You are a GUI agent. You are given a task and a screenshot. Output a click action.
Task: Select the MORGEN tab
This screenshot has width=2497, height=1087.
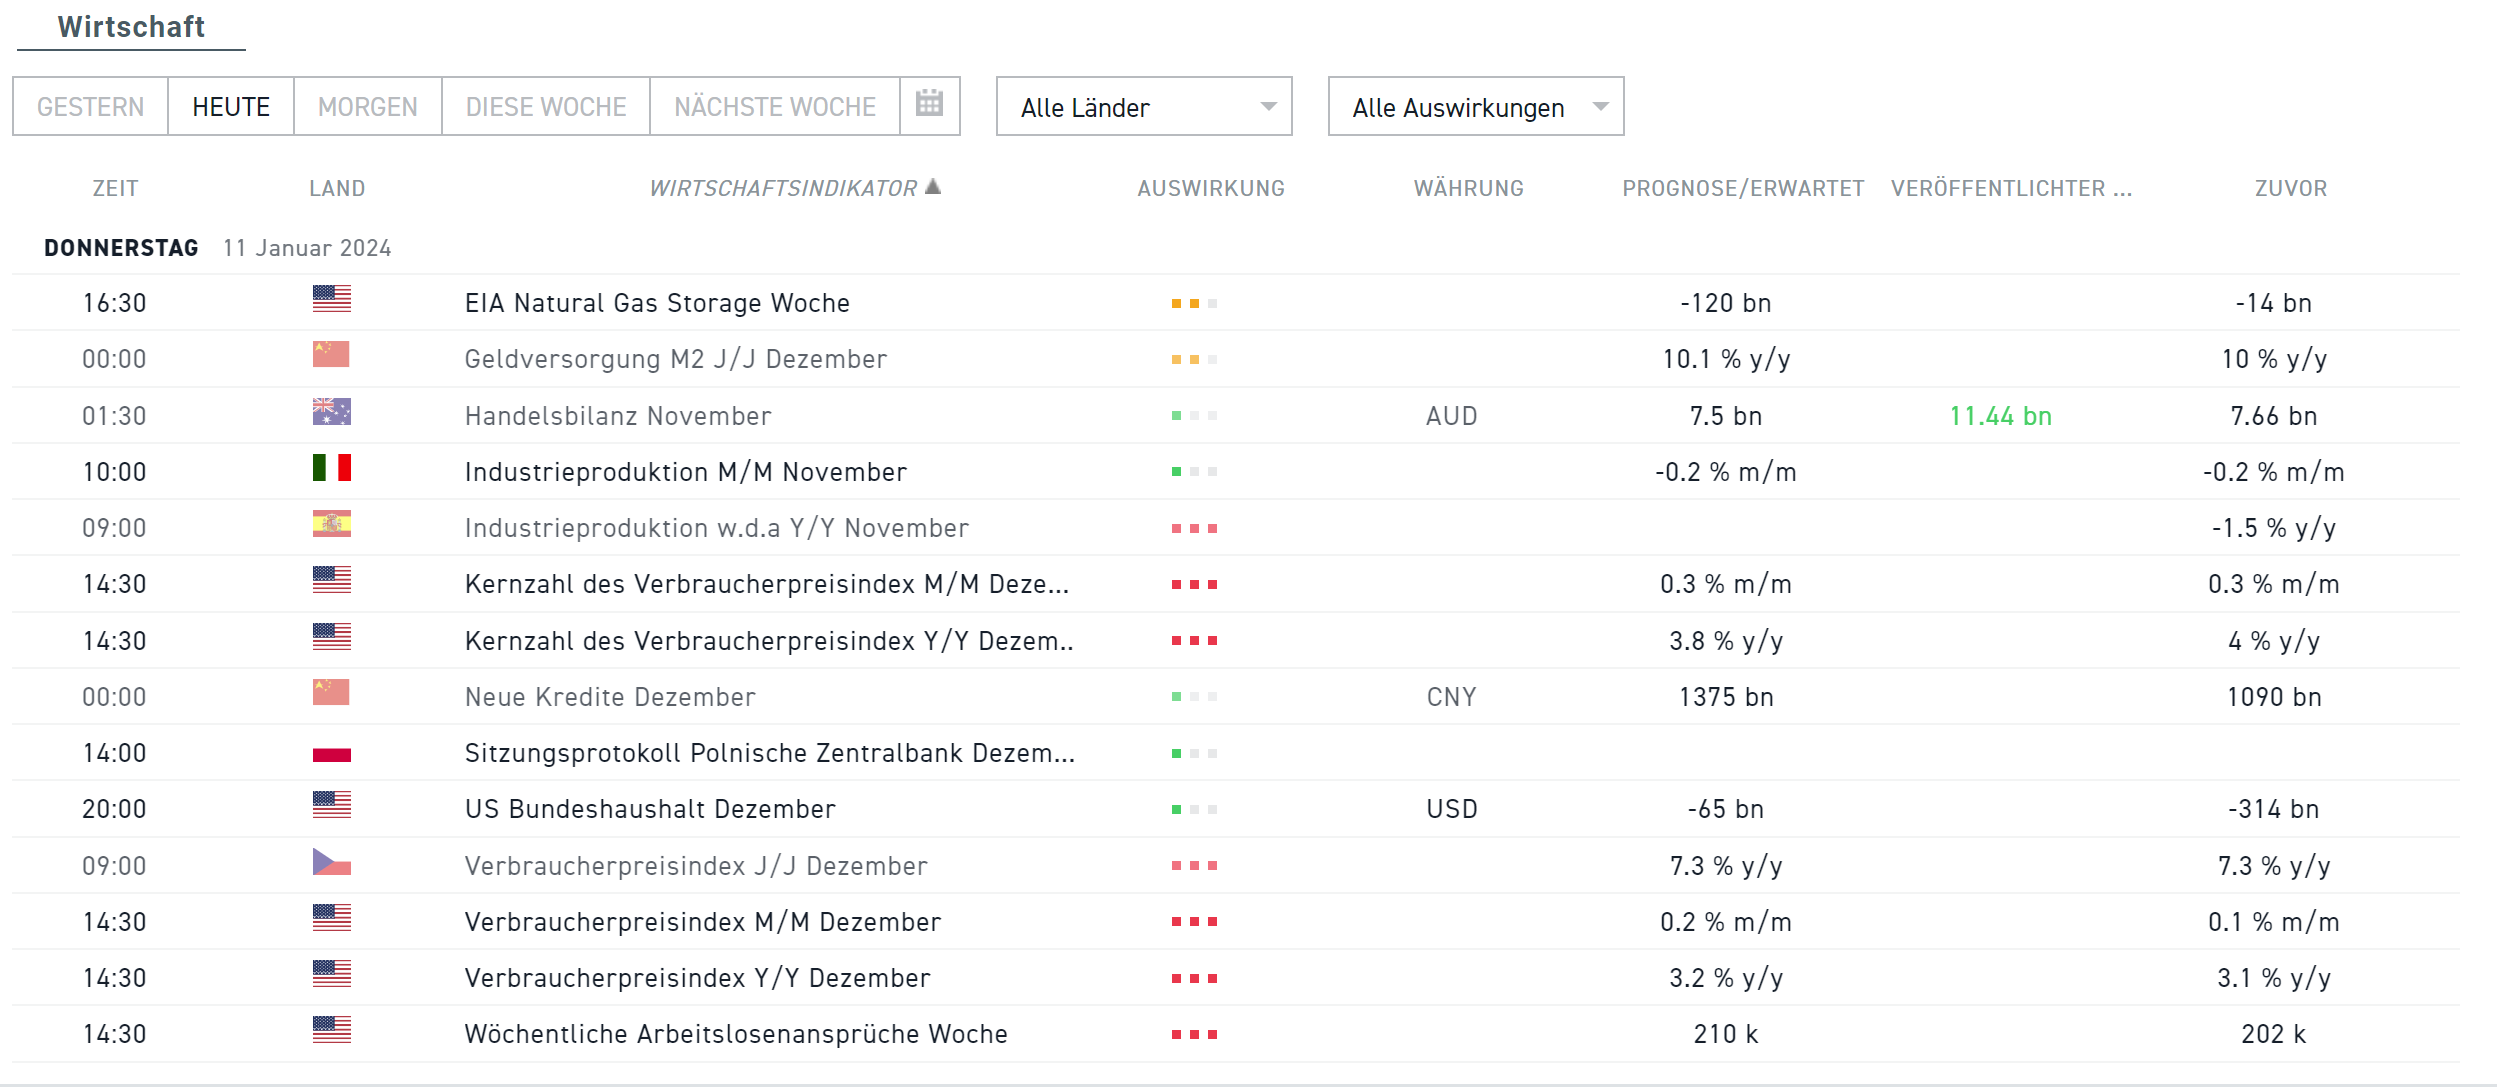[367, 107]
